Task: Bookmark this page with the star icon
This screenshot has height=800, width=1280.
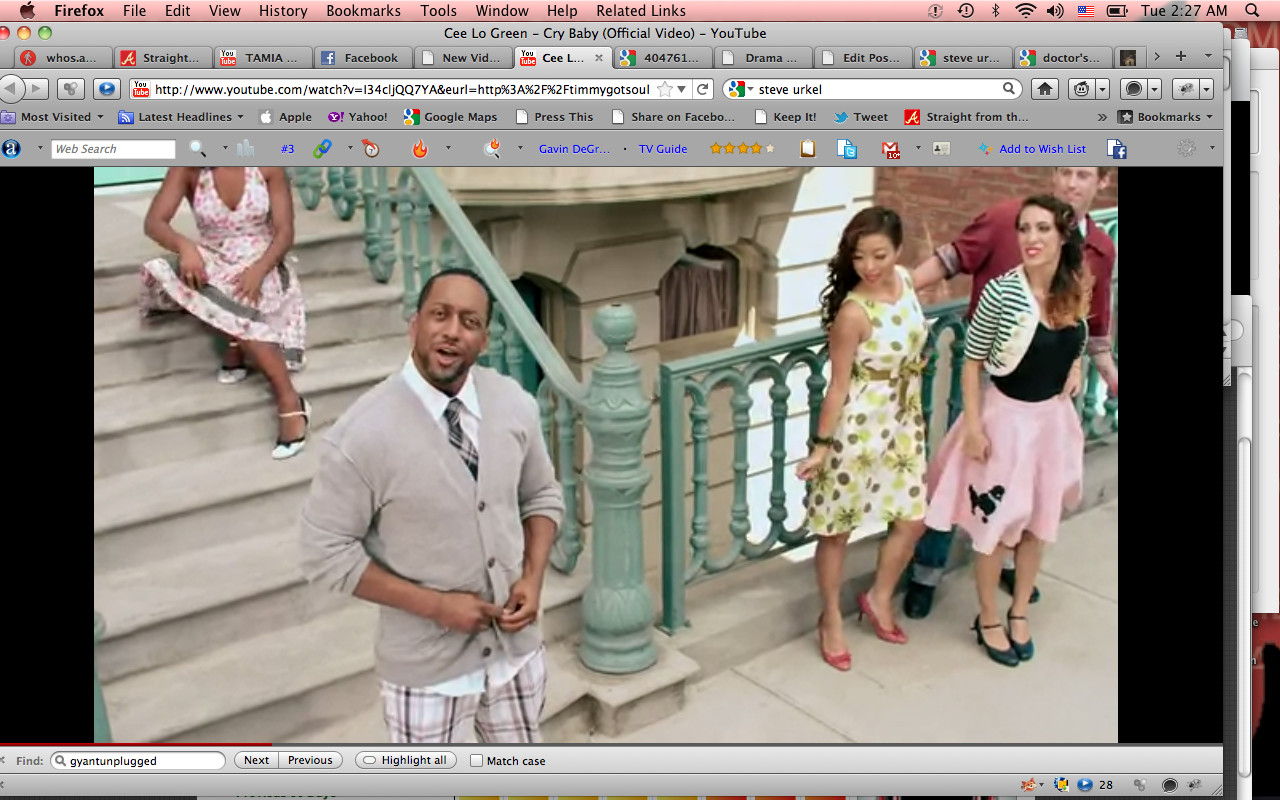Action: (665, 89)
